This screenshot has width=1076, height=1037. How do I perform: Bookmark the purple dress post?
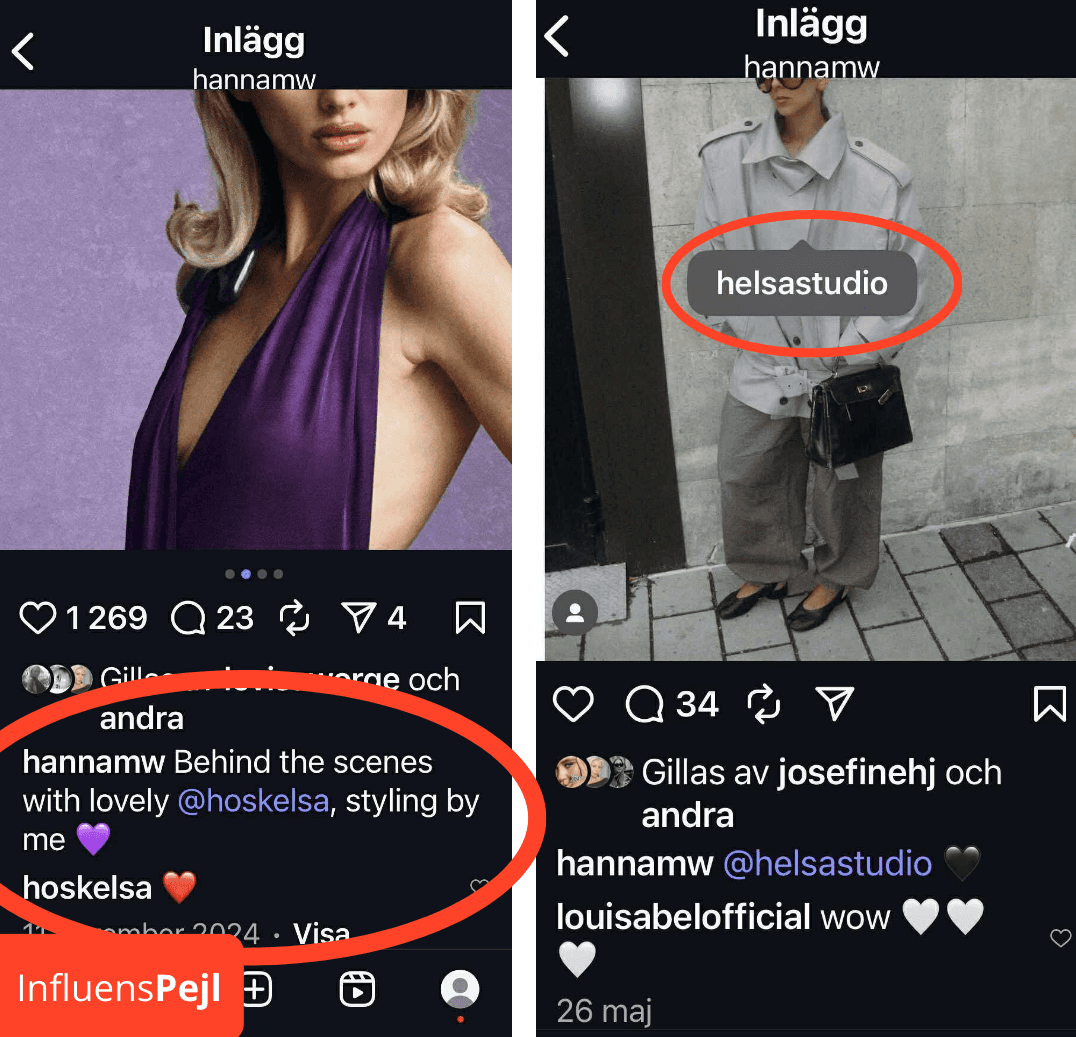470,618
